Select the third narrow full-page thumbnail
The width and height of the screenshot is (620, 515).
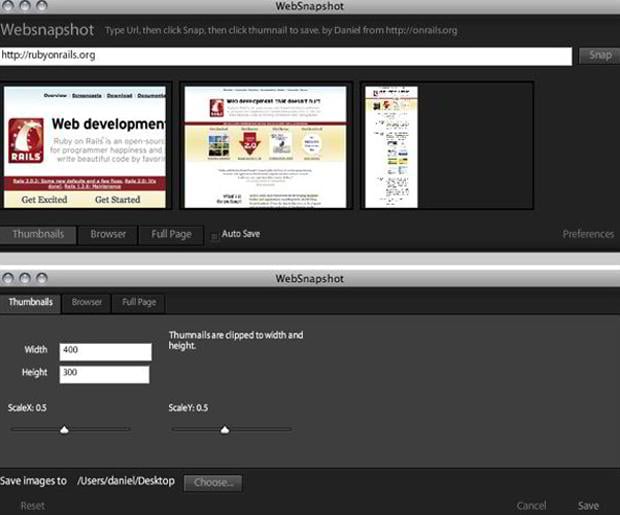390,146
